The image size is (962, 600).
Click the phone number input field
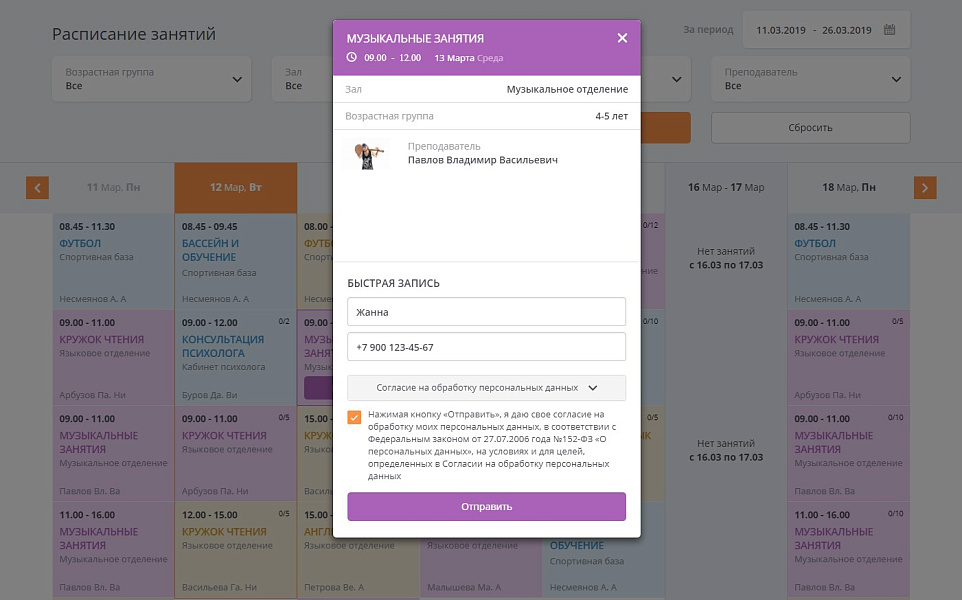(487, 347)
